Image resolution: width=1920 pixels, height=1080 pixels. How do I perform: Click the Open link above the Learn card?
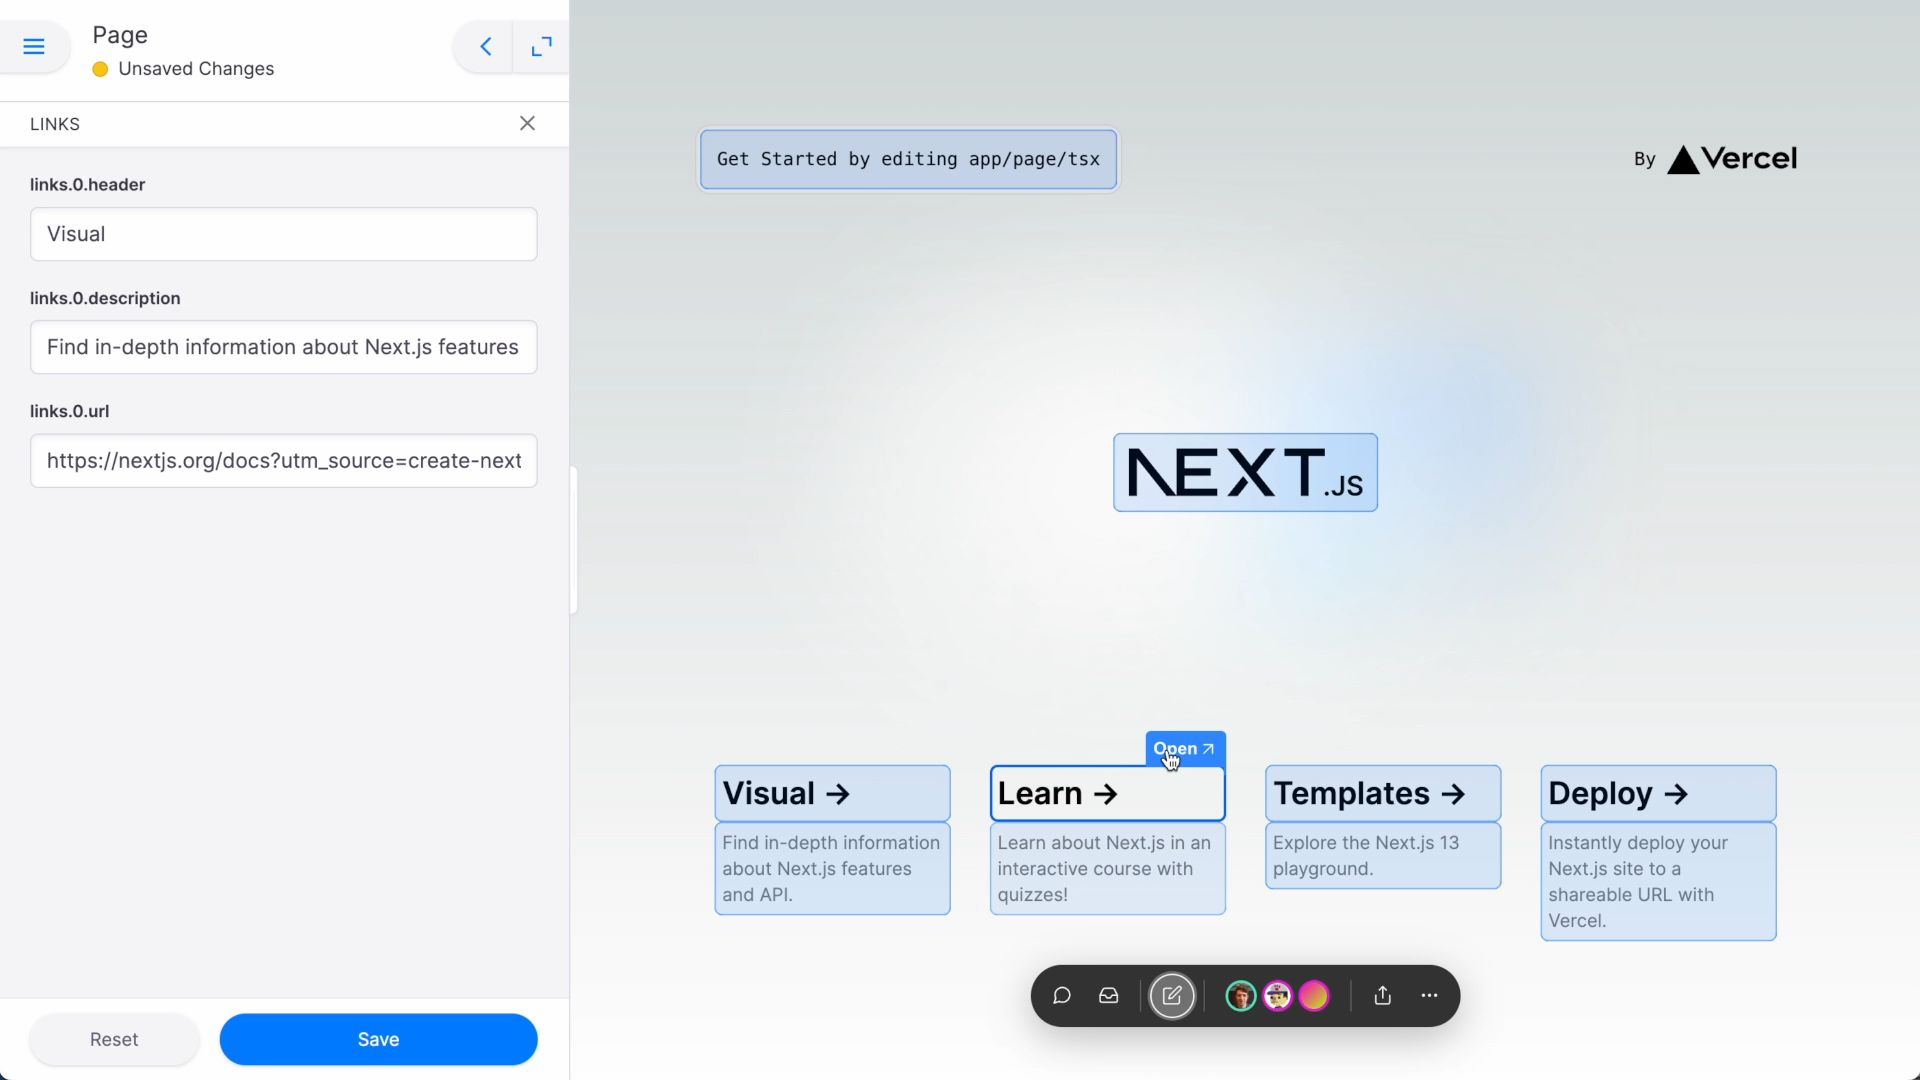point(1184,749)
